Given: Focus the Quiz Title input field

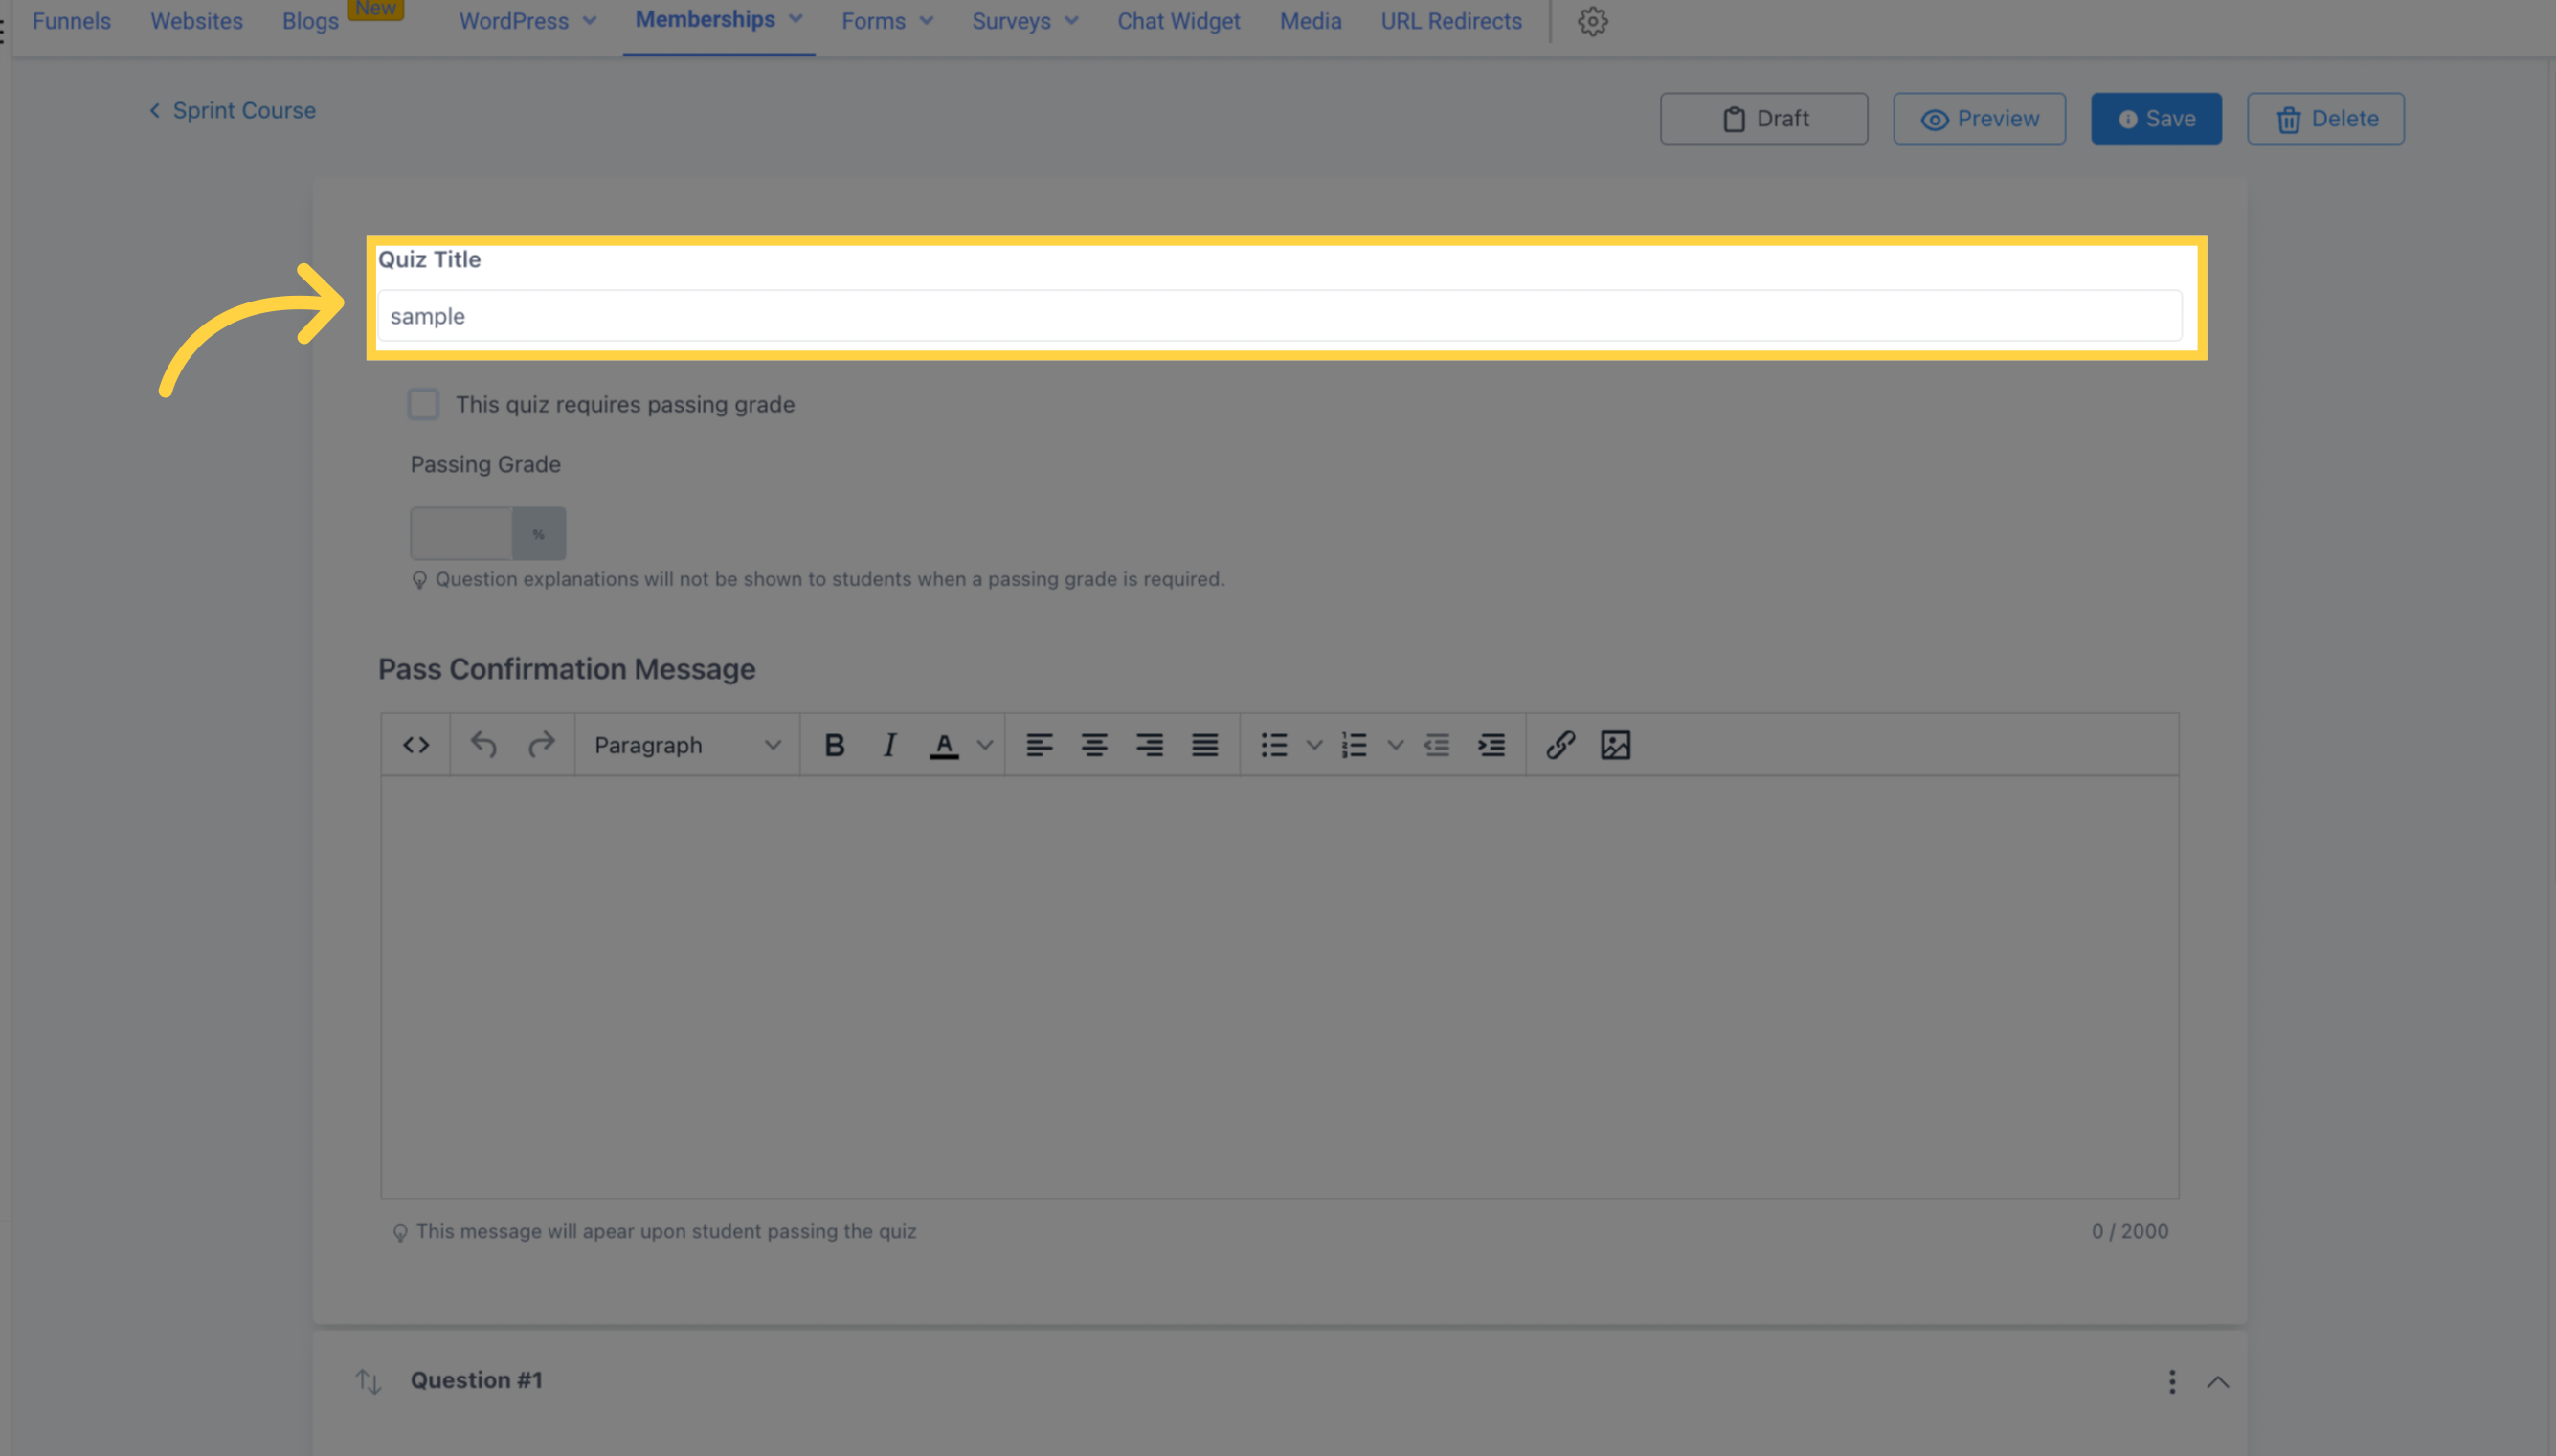Looking at the screenshot, I should pos(1279,316).
